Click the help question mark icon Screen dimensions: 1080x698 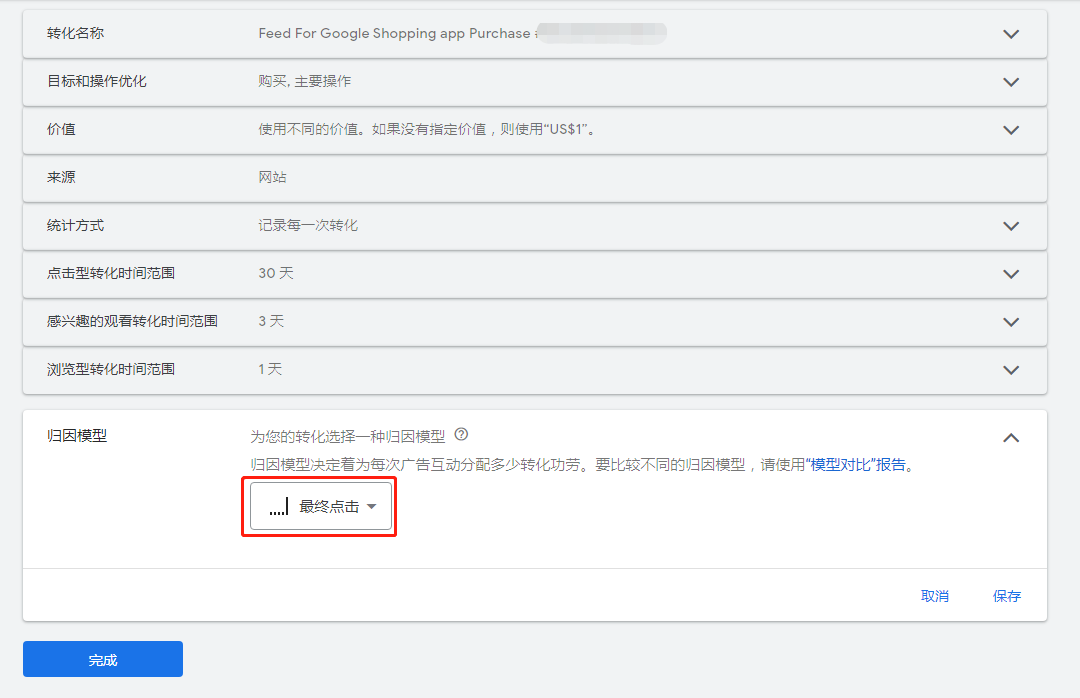461,434
